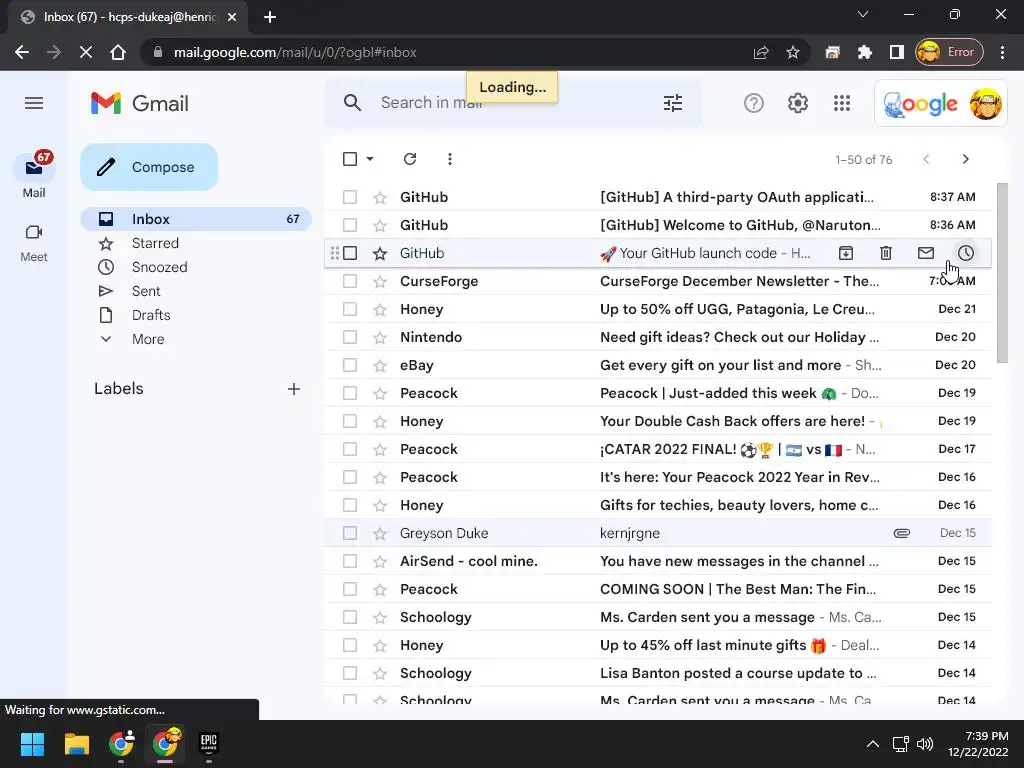Open Lisa Banton course update email

[x=658, y=673]
